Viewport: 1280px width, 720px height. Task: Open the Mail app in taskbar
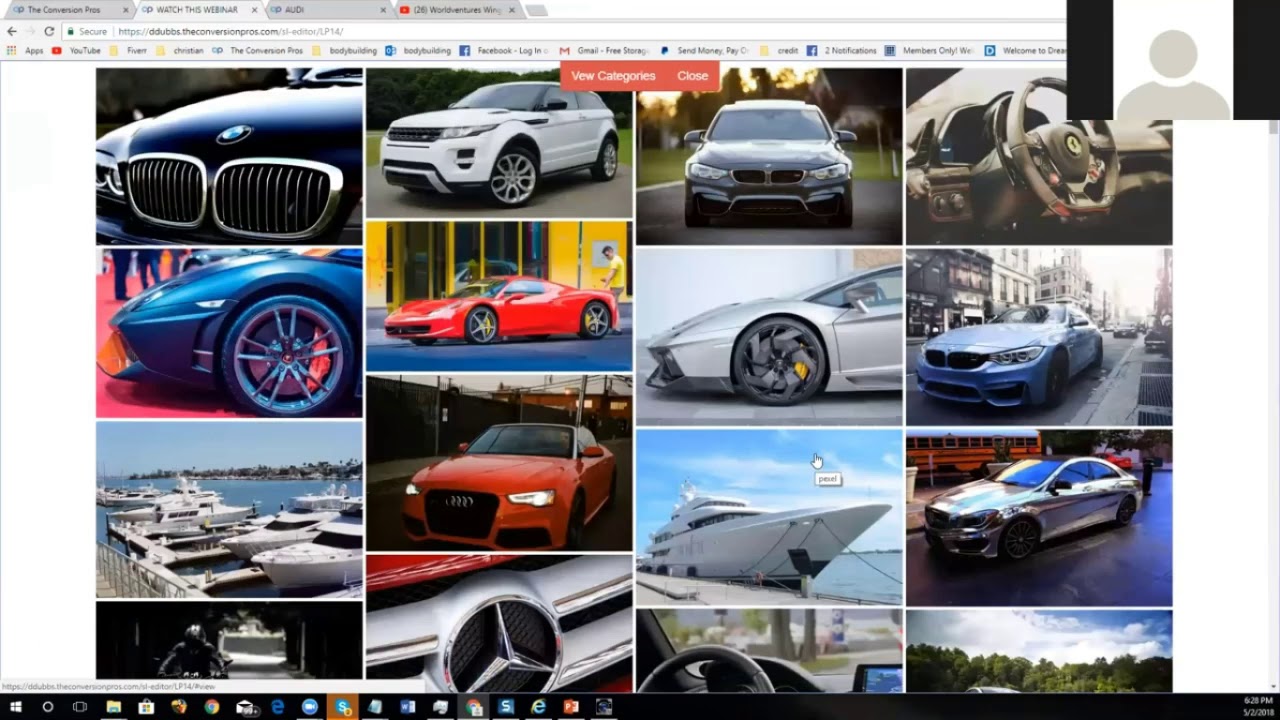tap(247, 707)
